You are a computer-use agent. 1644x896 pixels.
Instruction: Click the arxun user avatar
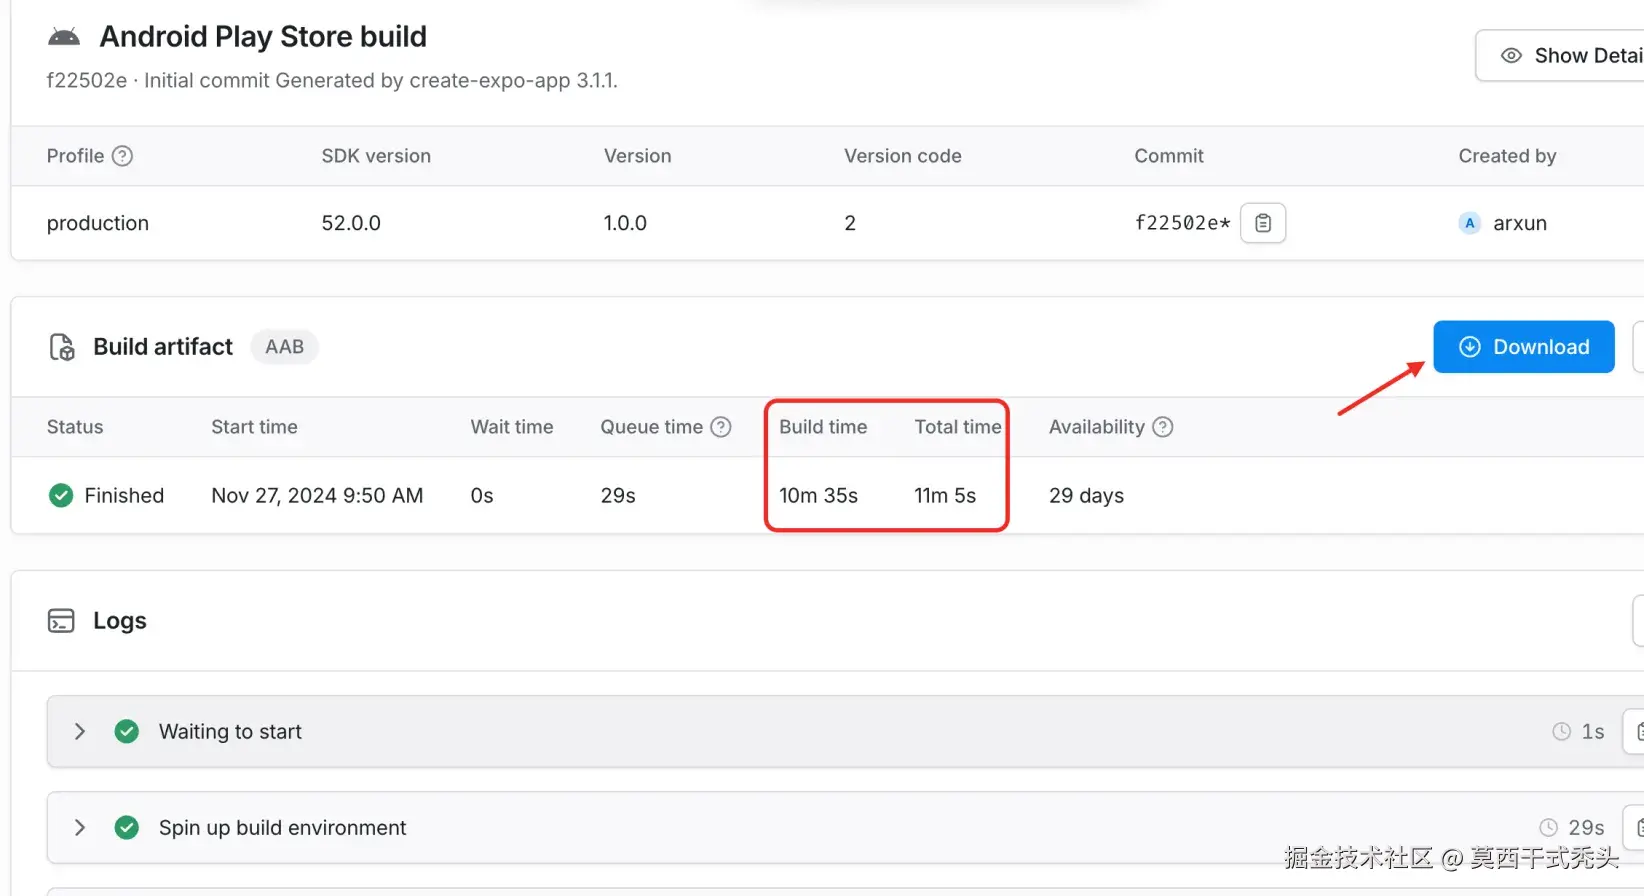point(1469,223)
